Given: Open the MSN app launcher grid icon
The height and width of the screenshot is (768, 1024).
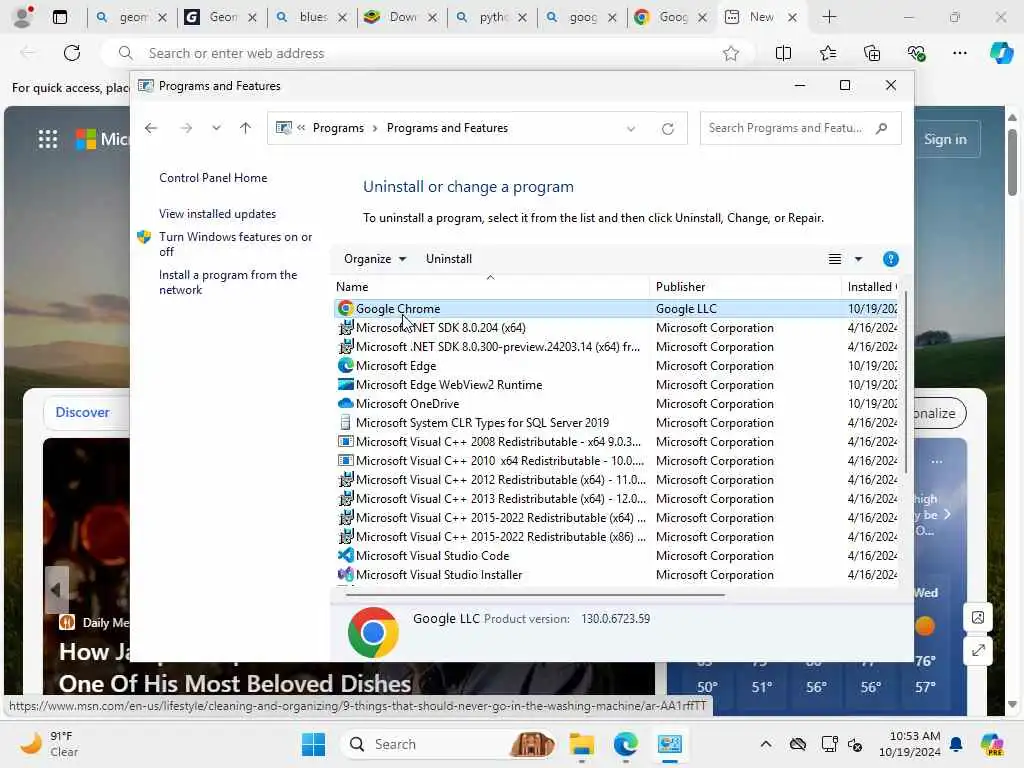Looking at the screenshot, I should [48, 138].
